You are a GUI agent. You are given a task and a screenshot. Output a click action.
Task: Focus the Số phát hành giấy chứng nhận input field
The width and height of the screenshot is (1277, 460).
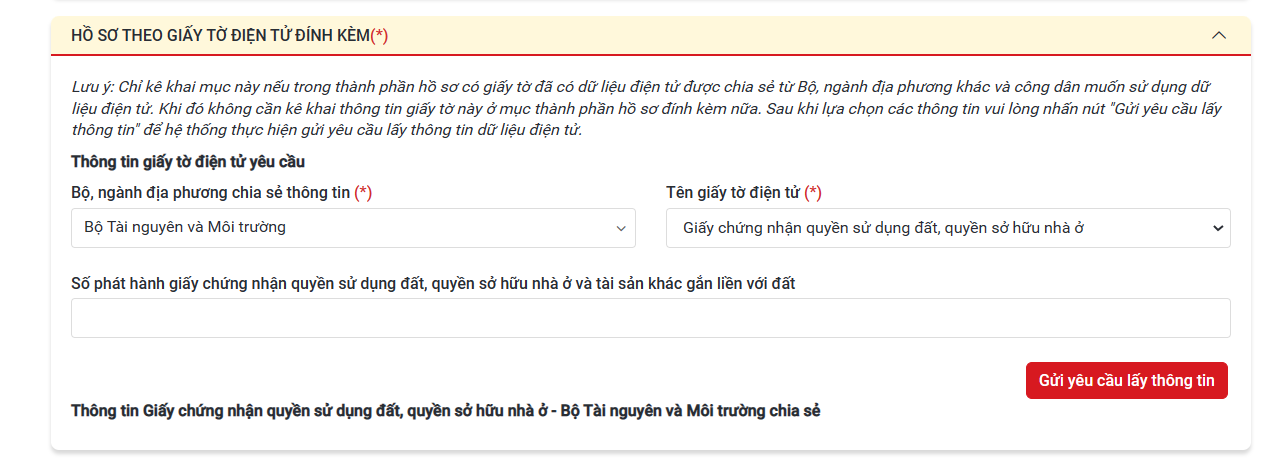[650, 318]
